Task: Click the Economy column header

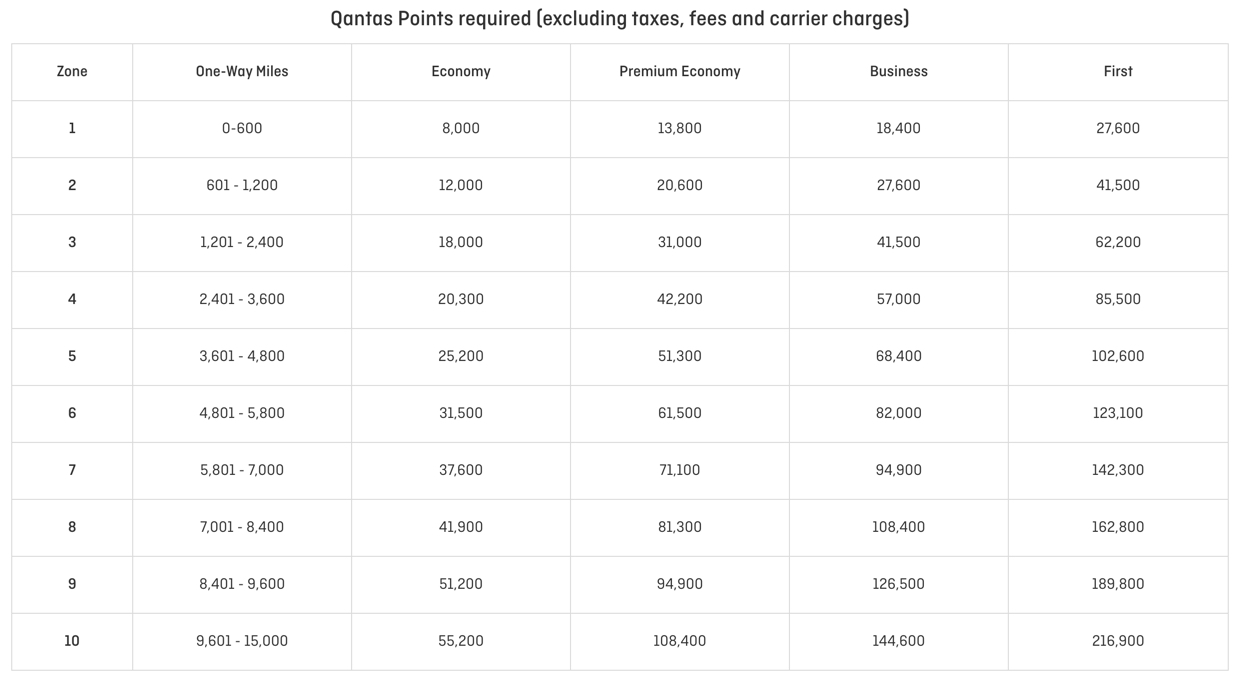Action: 461,71
